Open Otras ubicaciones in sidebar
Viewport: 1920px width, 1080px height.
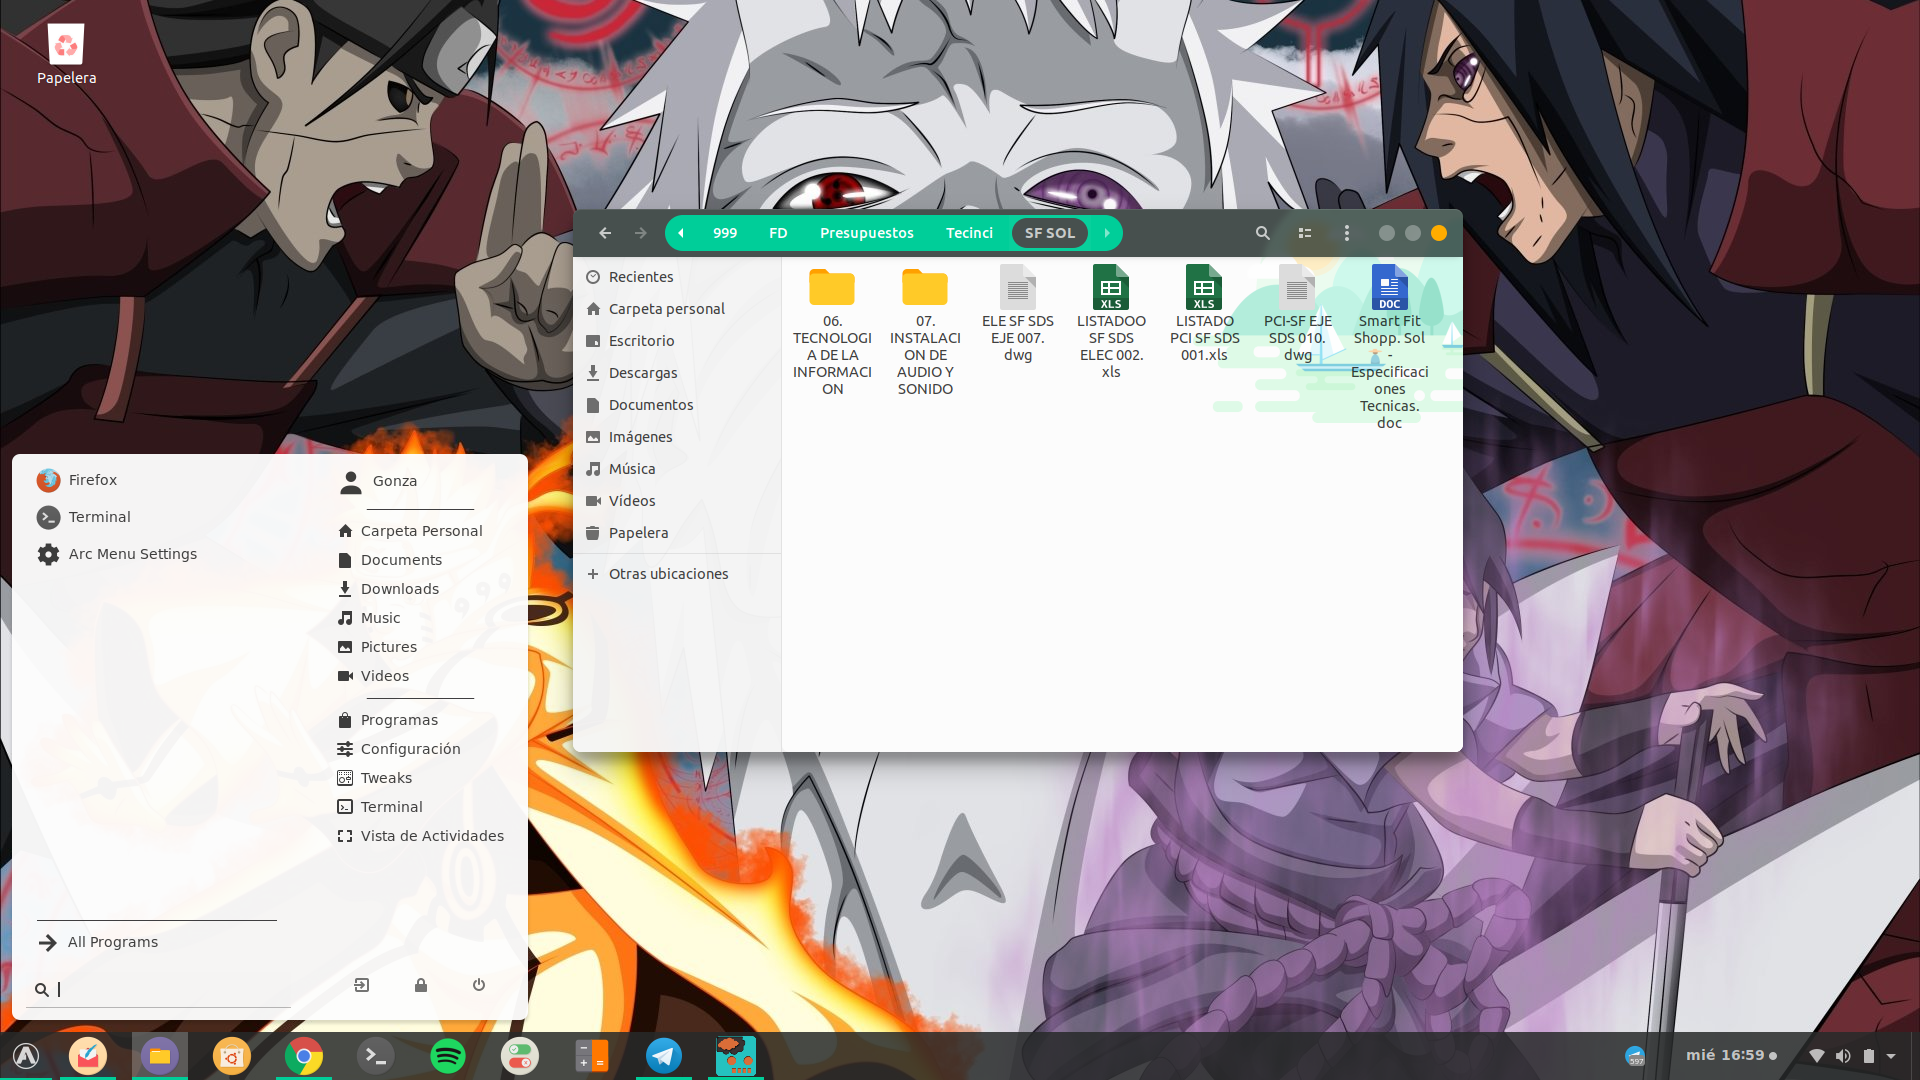(668, 574)
